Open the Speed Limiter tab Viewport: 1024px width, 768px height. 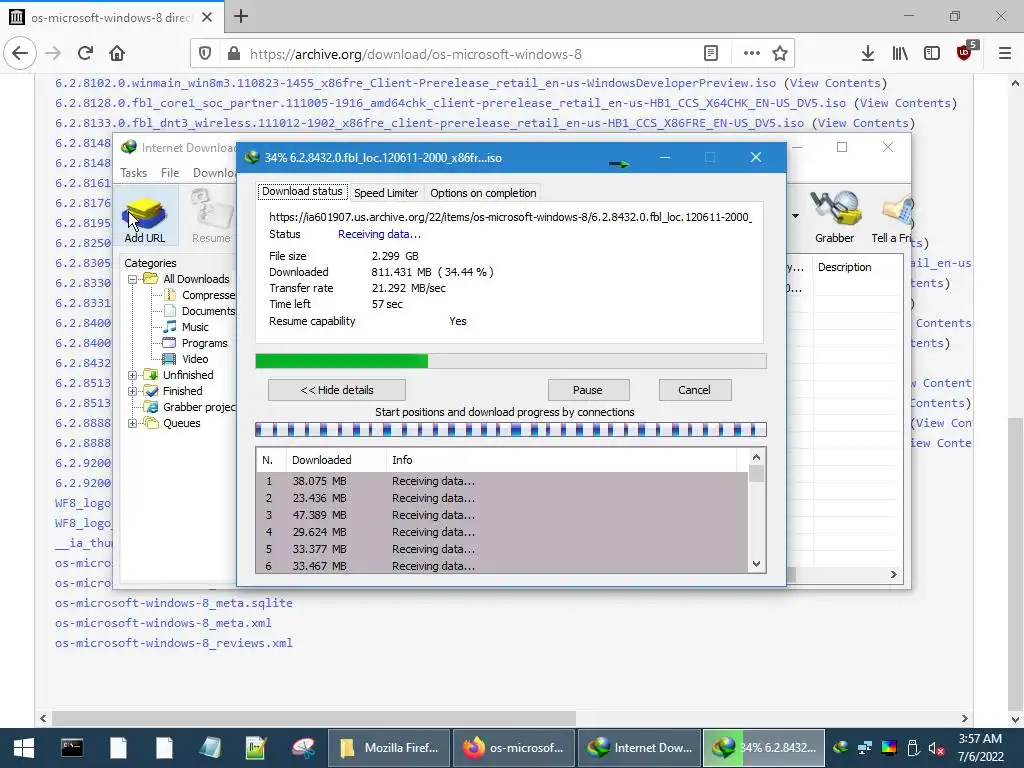tap(386, 193)
